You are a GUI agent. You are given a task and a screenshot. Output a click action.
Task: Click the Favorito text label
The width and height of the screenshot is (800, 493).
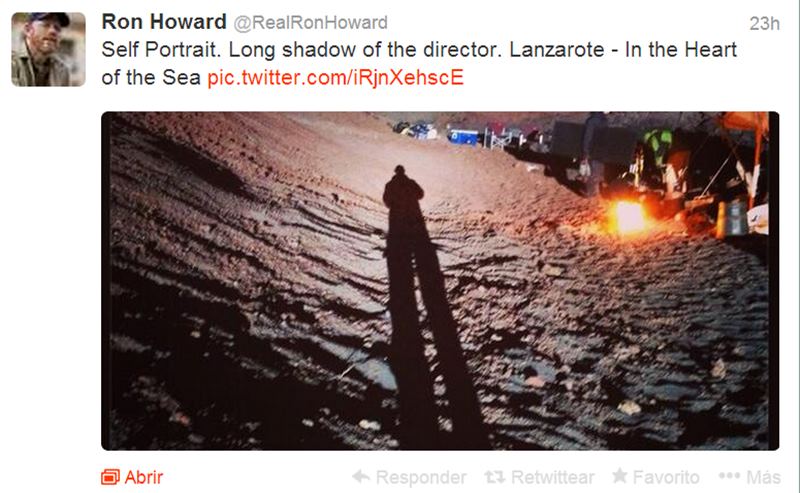coord(666,477)
